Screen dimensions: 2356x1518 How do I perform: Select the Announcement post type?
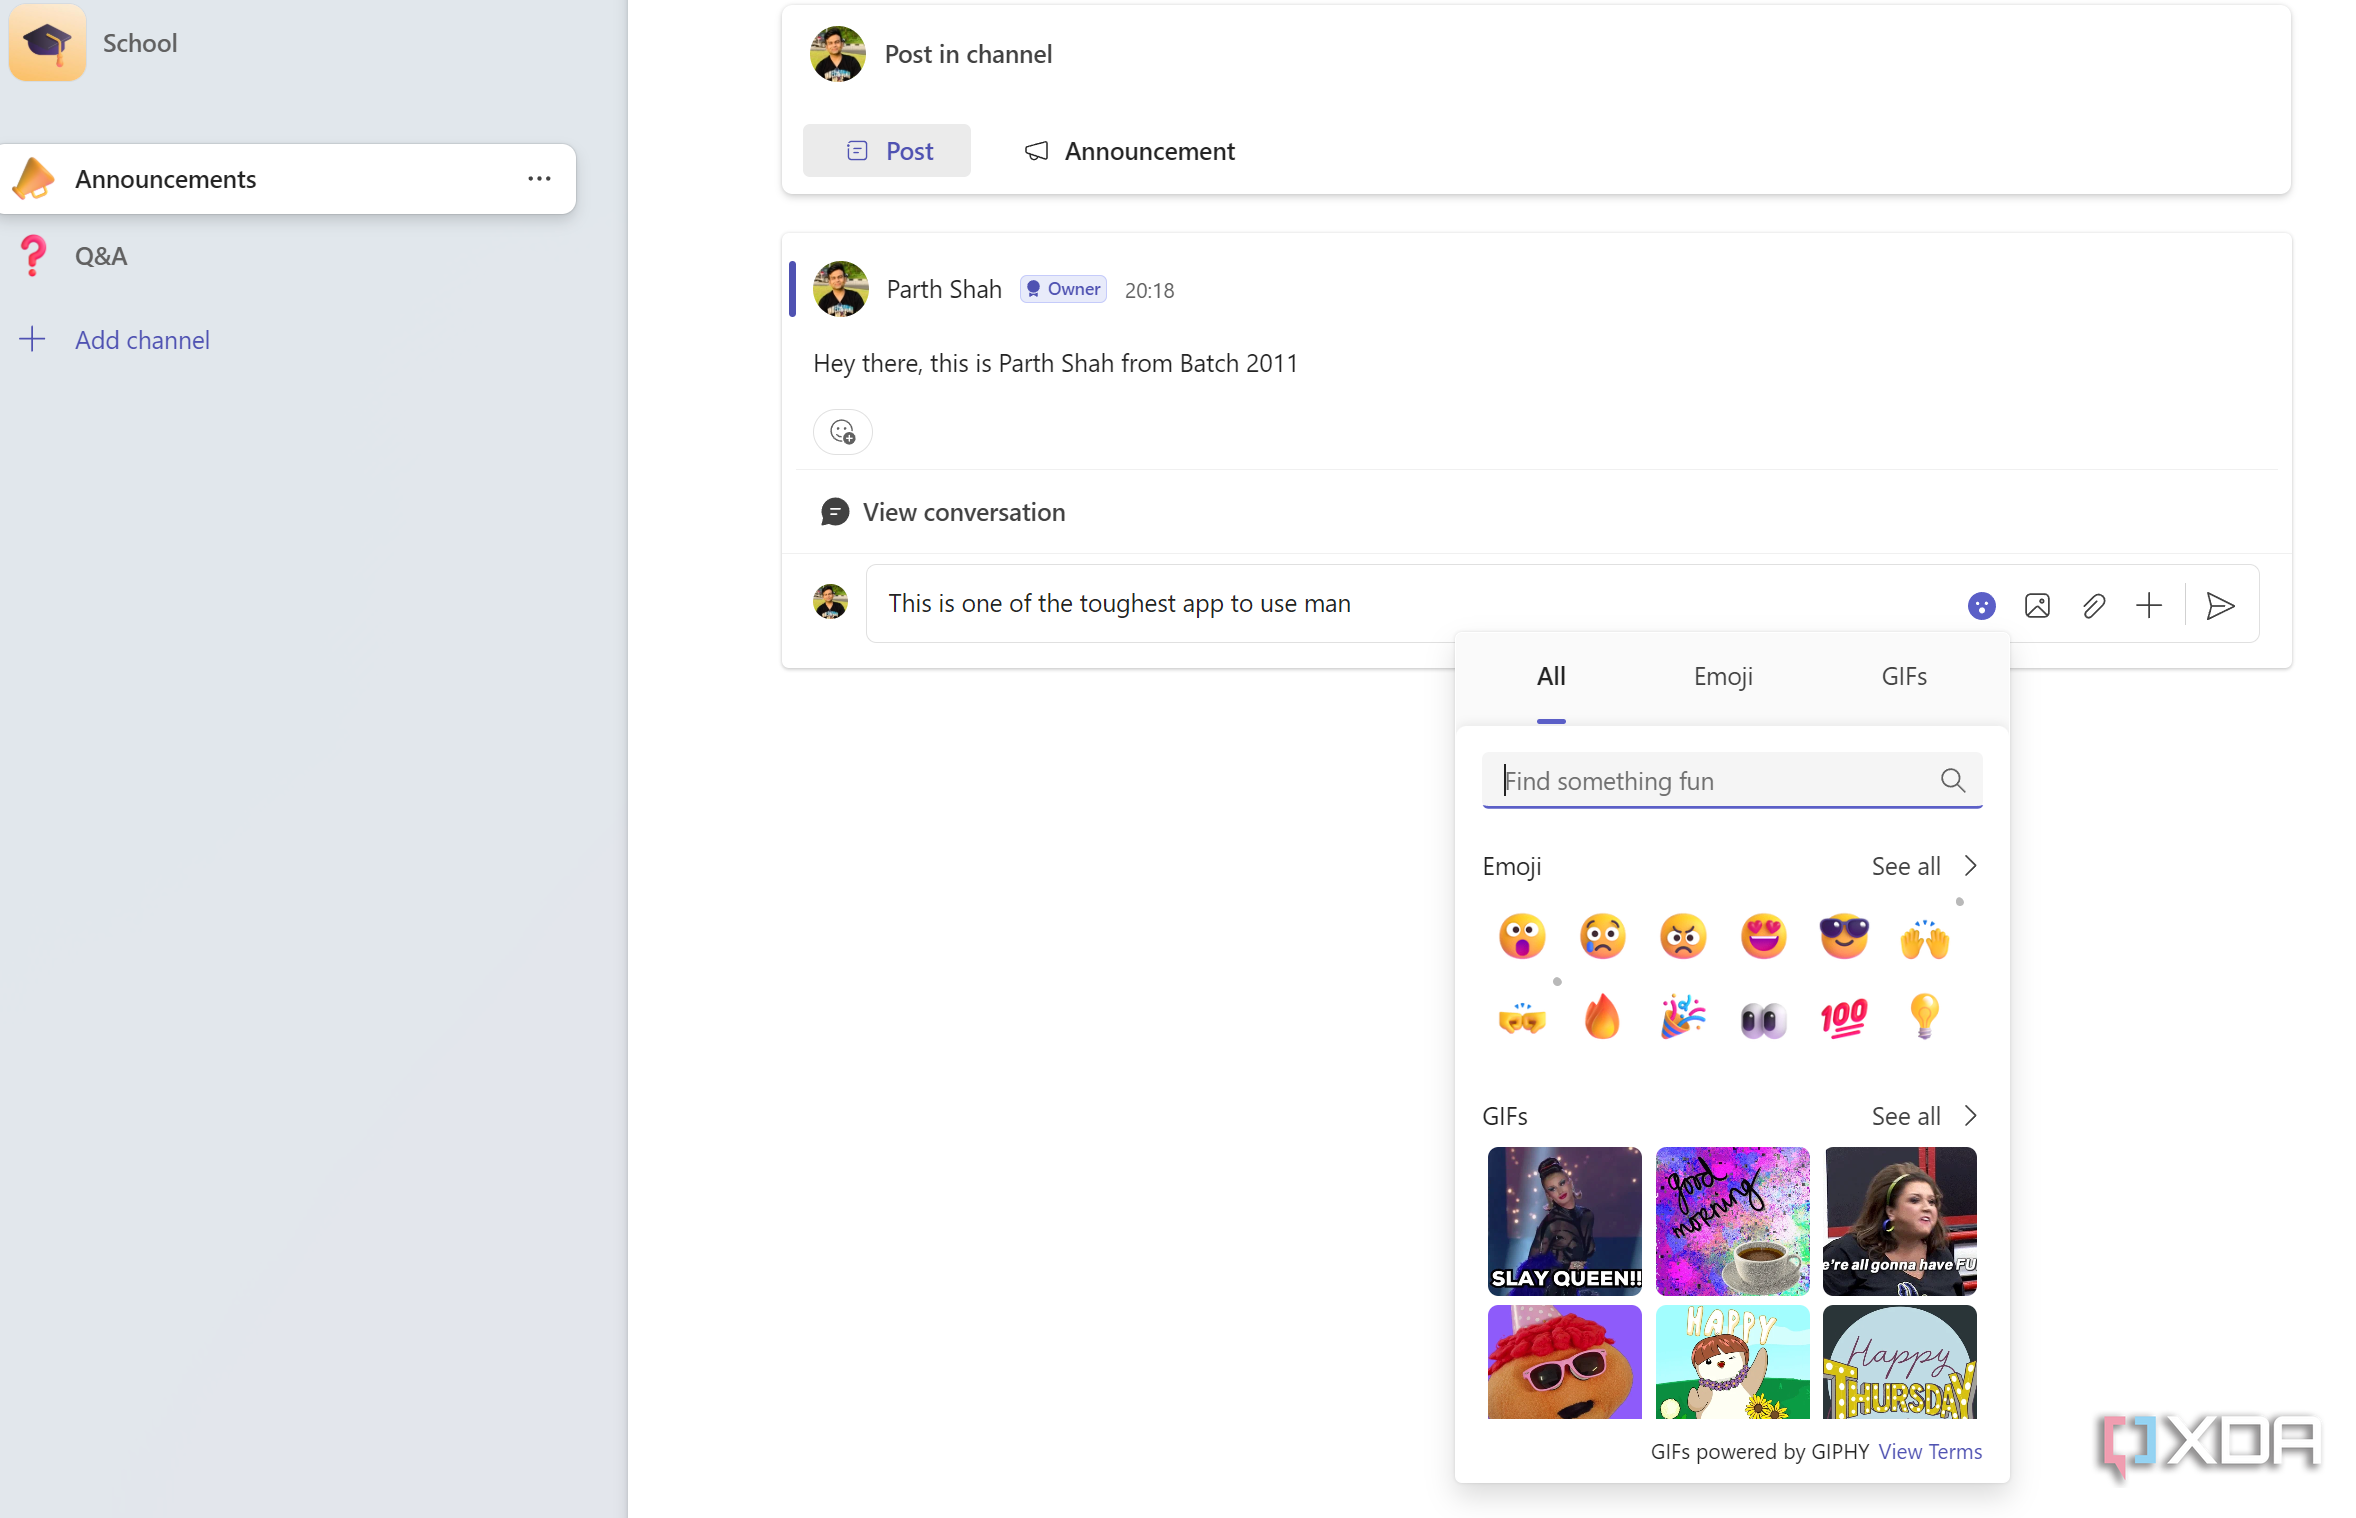pyautogui.click(x=1130, y=151)
